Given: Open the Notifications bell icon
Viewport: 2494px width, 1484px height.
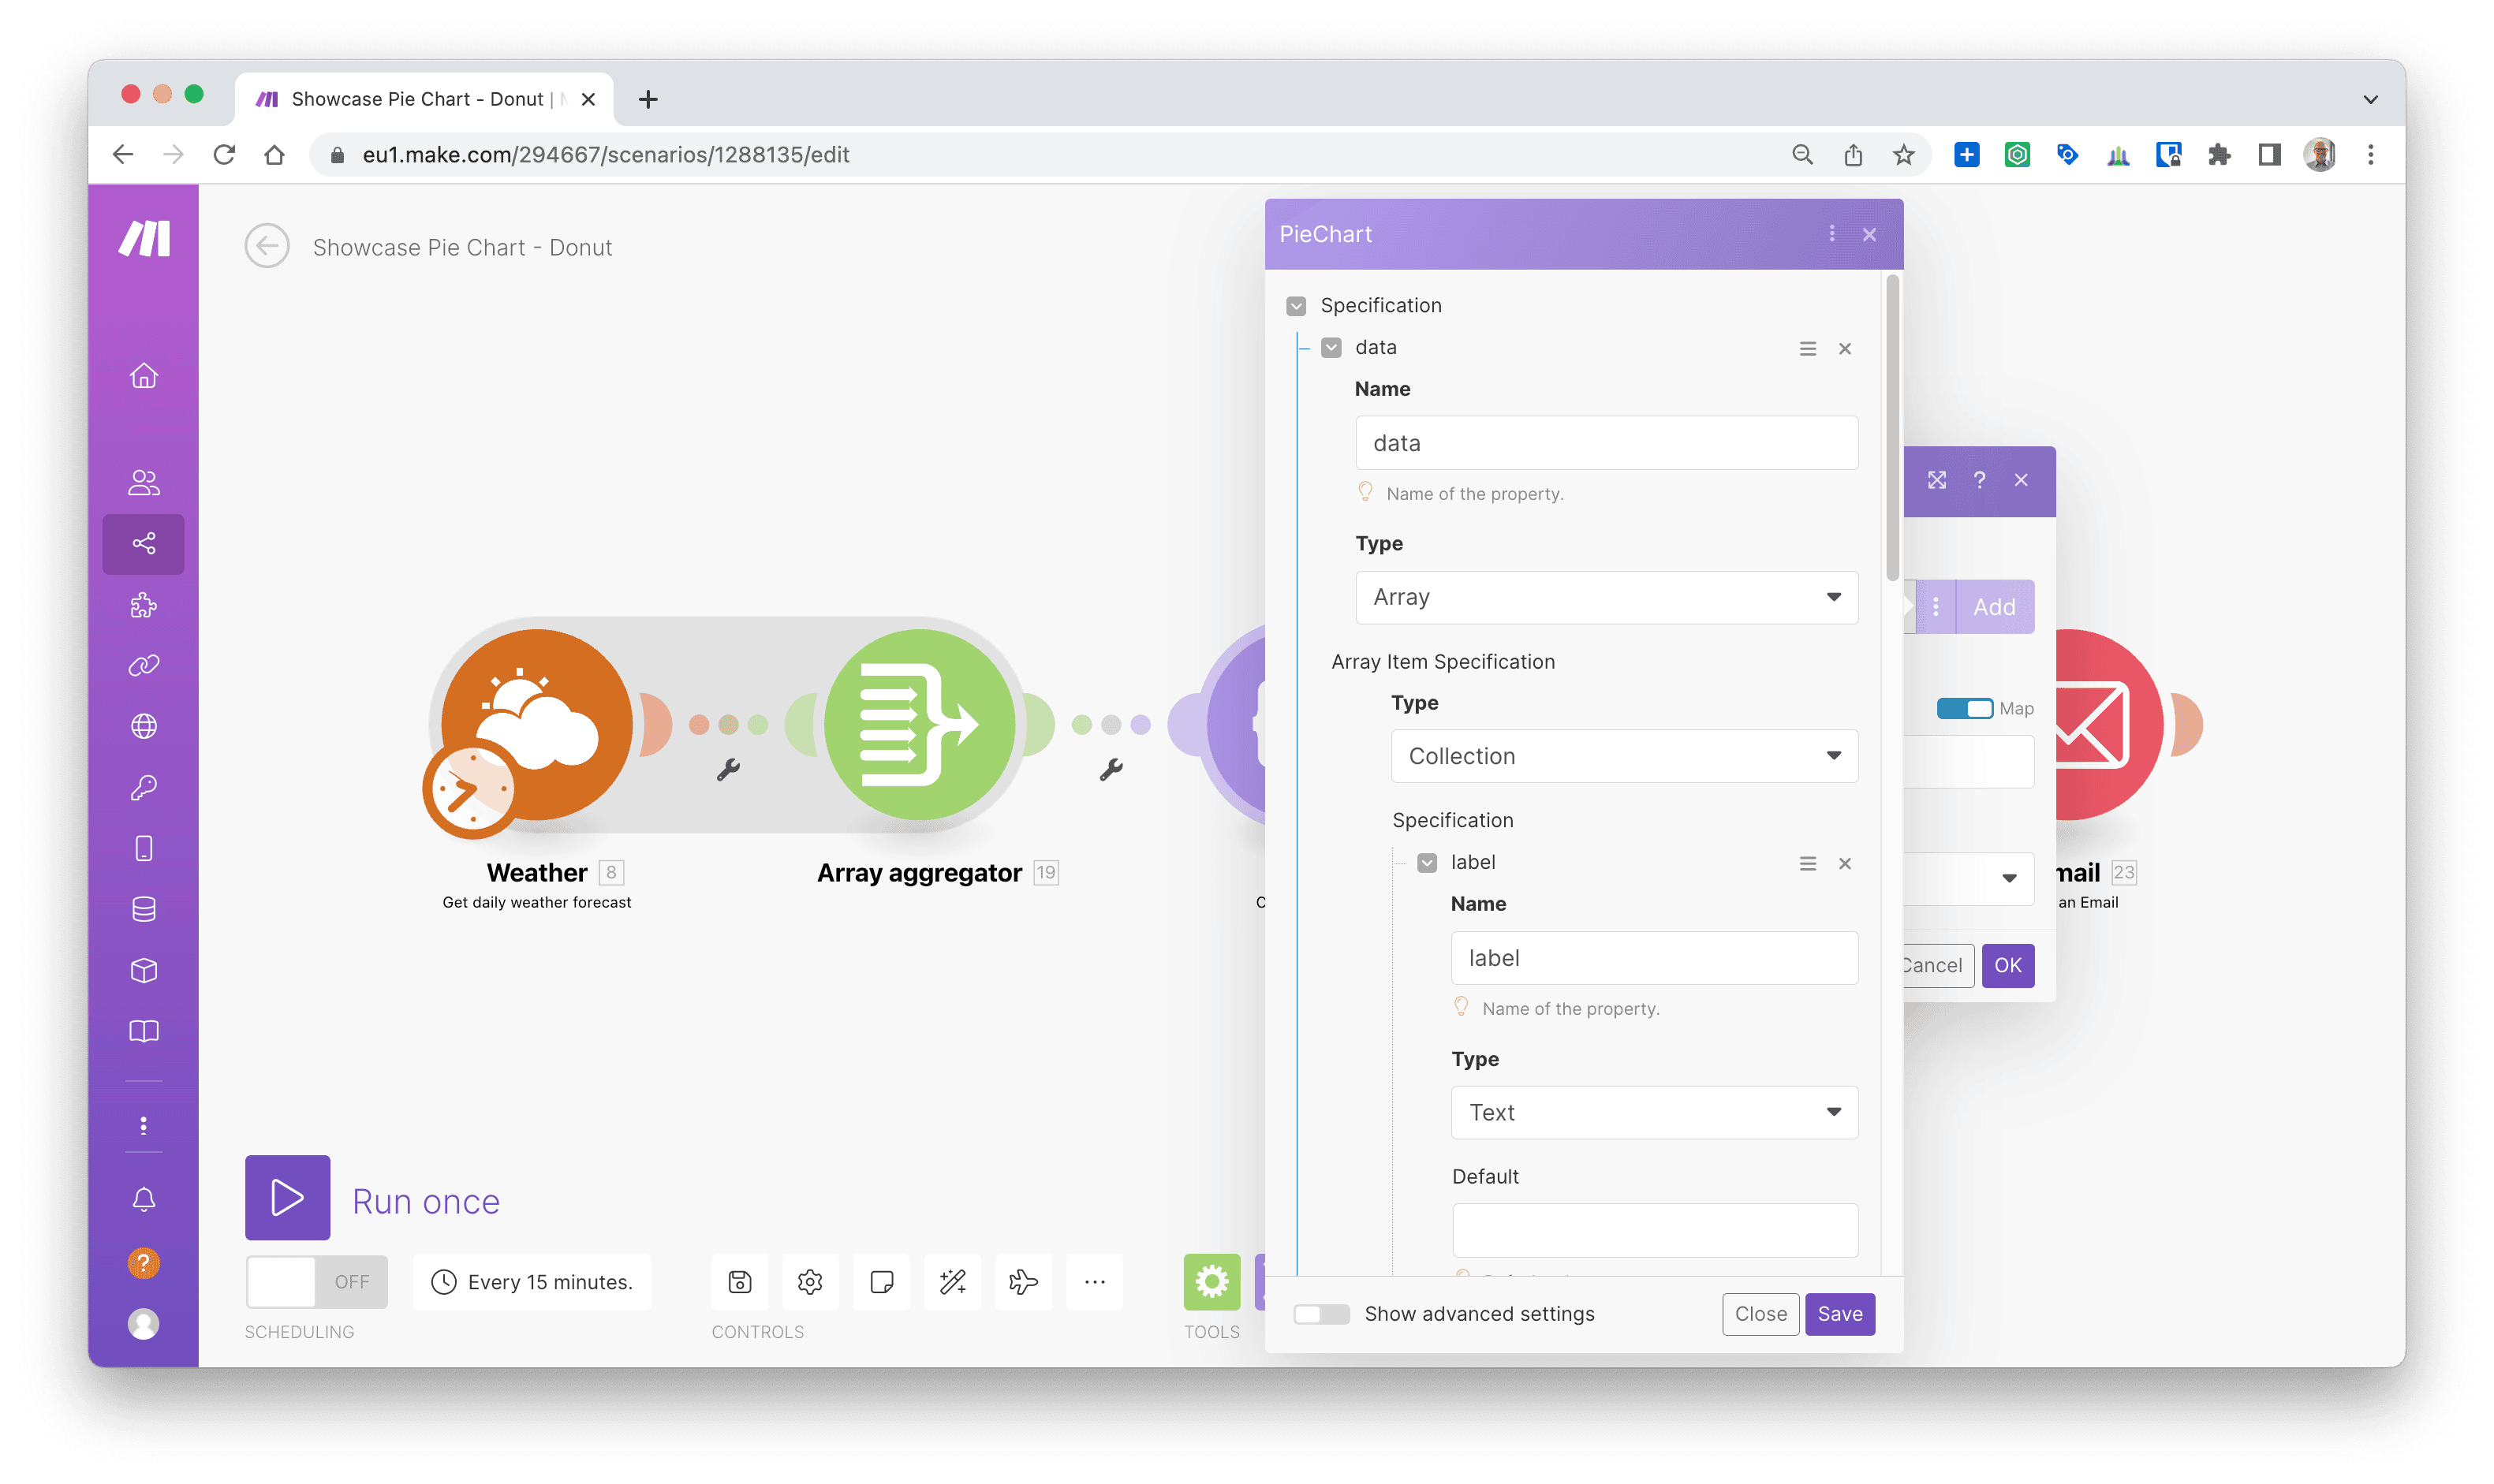Looking at the screenshot, I should [x=144, y=1199].
